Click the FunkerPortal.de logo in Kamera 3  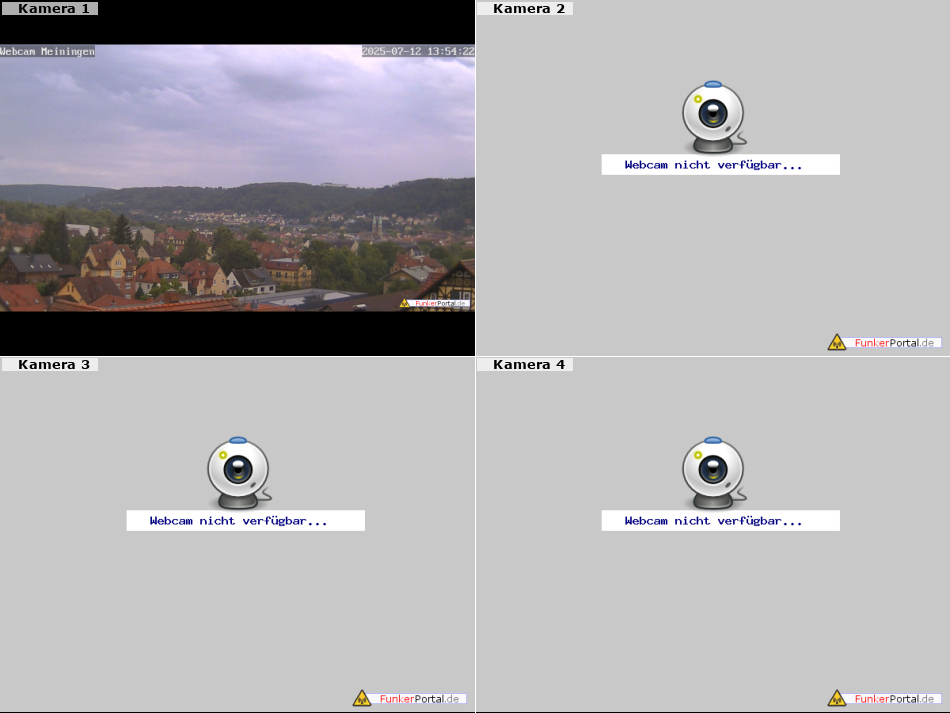pos(410,698)
